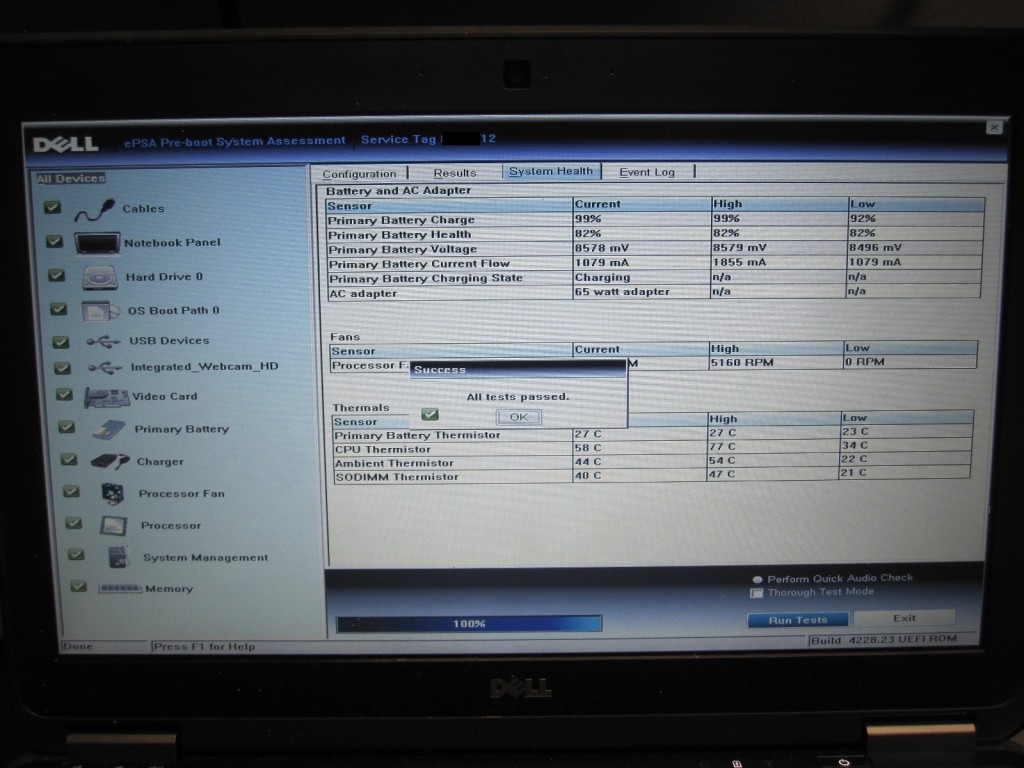Toggle the Cables checkbox
The image size is (1024, 768).
pos(52,208)
